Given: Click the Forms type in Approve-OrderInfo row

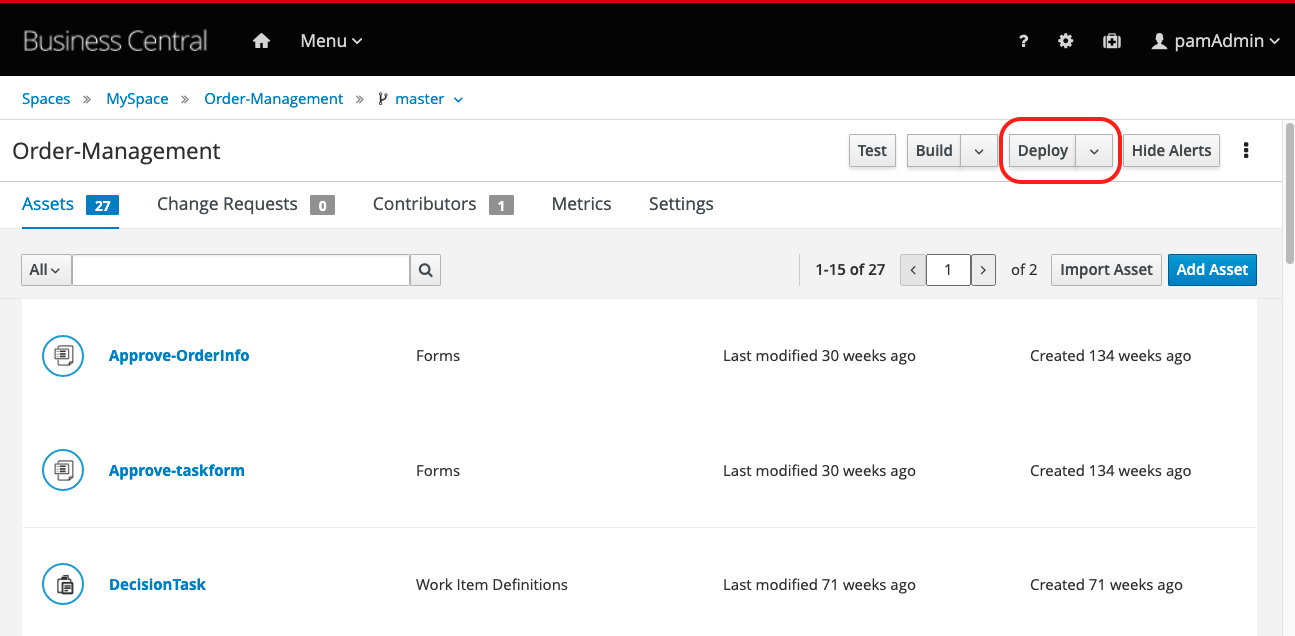Looking at the screenshot, I should (438, 356).
